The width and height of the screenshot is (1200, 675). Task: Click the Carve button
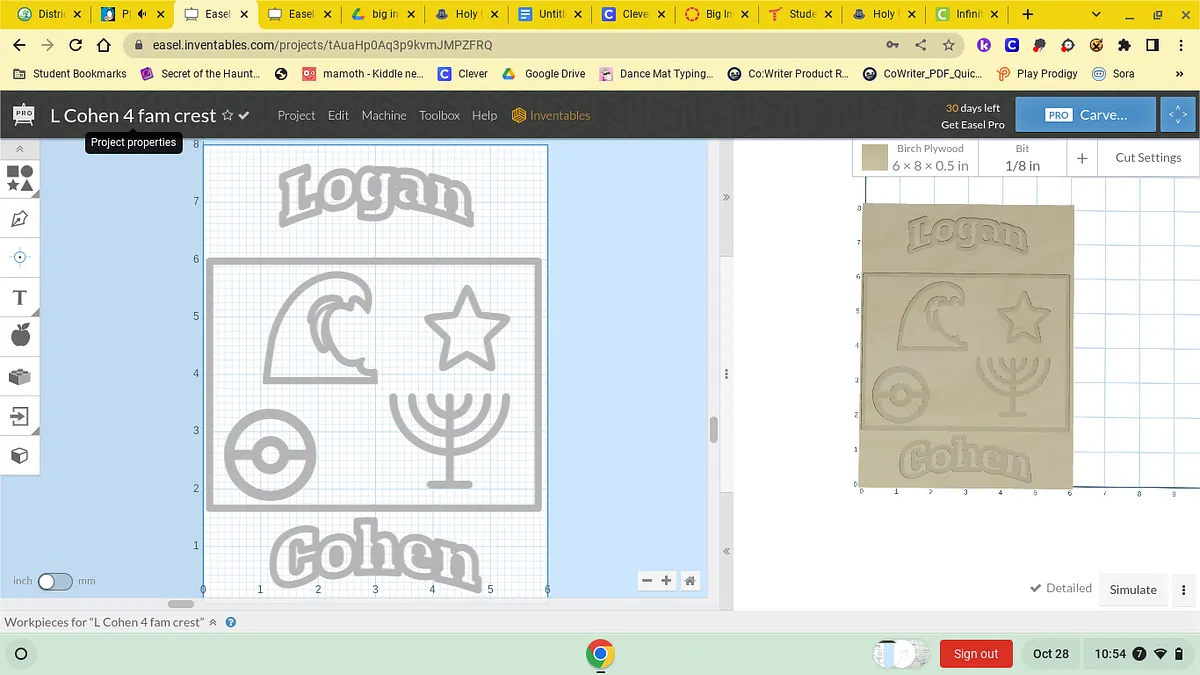pos(1086,115)
